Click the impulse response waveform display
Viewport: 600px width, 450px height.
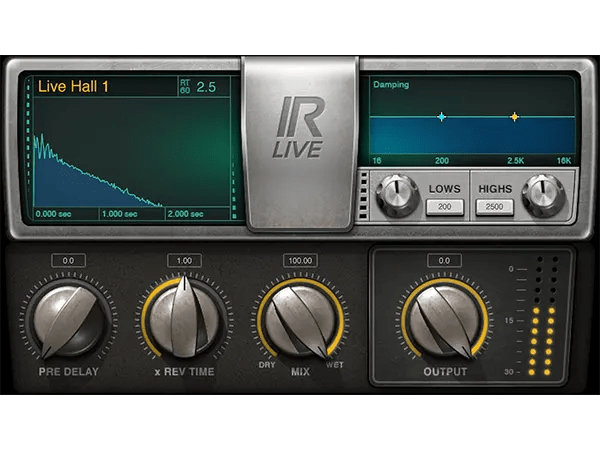(x=132, y=152)
